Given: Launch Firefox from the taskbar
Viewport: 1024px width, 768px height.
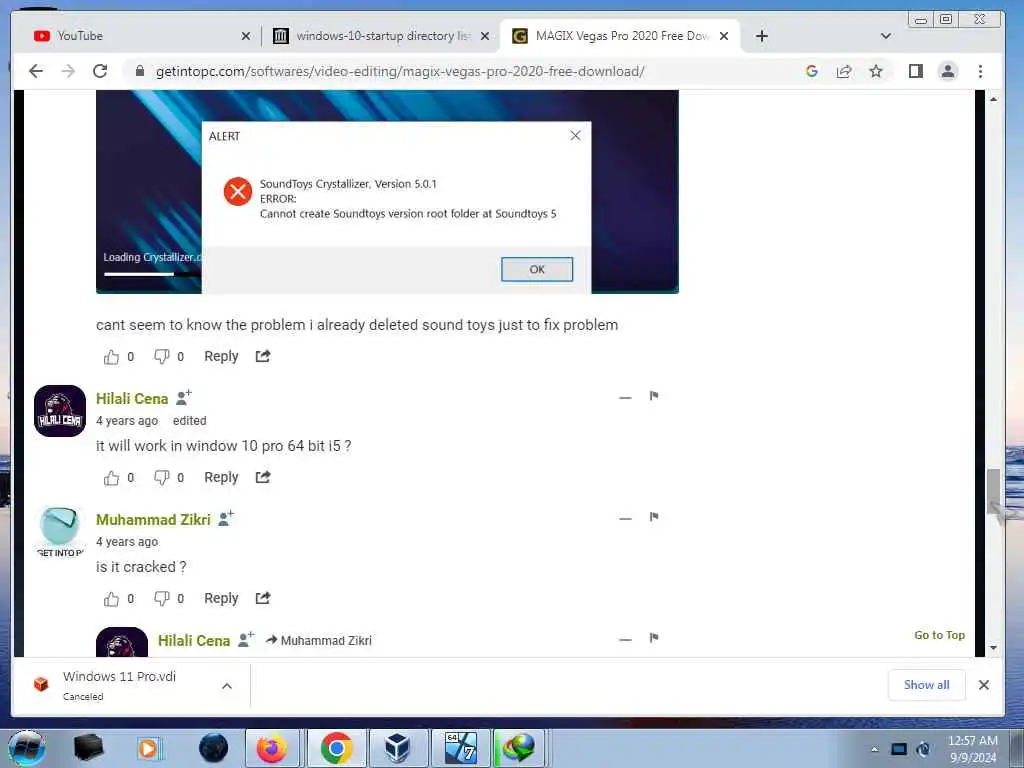Looking at the screenshot, I should coord(272,748).
